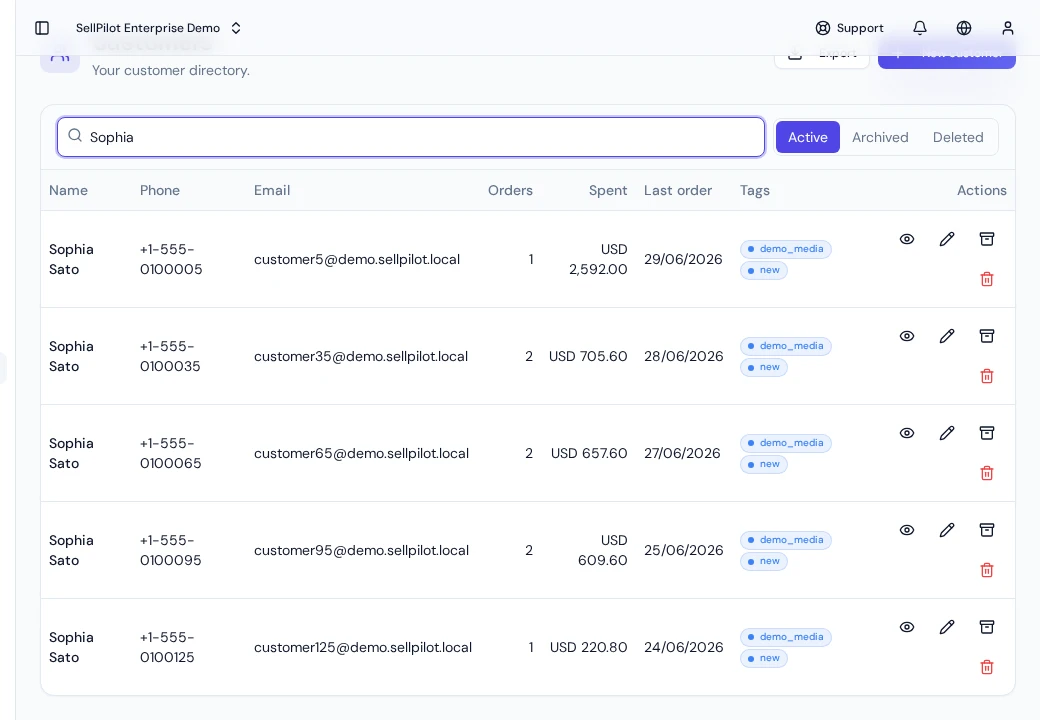
Task: Edit customer5 with pencil icon
Action: pos(947,239)
